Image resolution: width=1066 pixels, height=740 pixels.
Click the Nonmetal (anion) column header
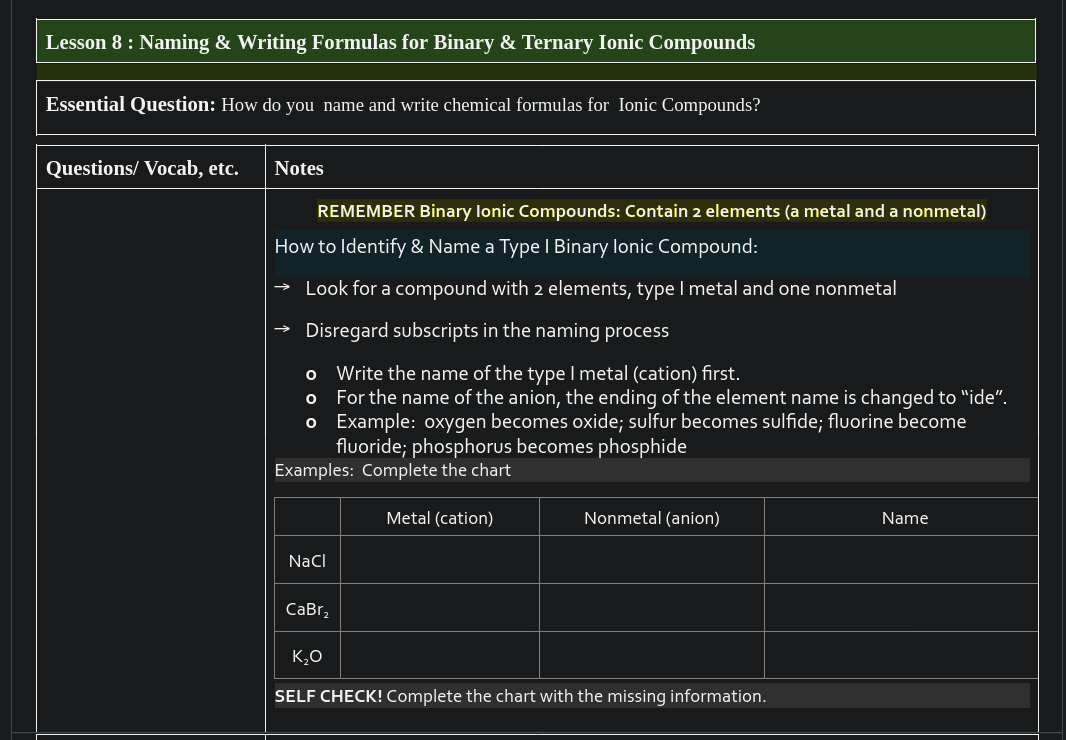(x=651, y=518)
